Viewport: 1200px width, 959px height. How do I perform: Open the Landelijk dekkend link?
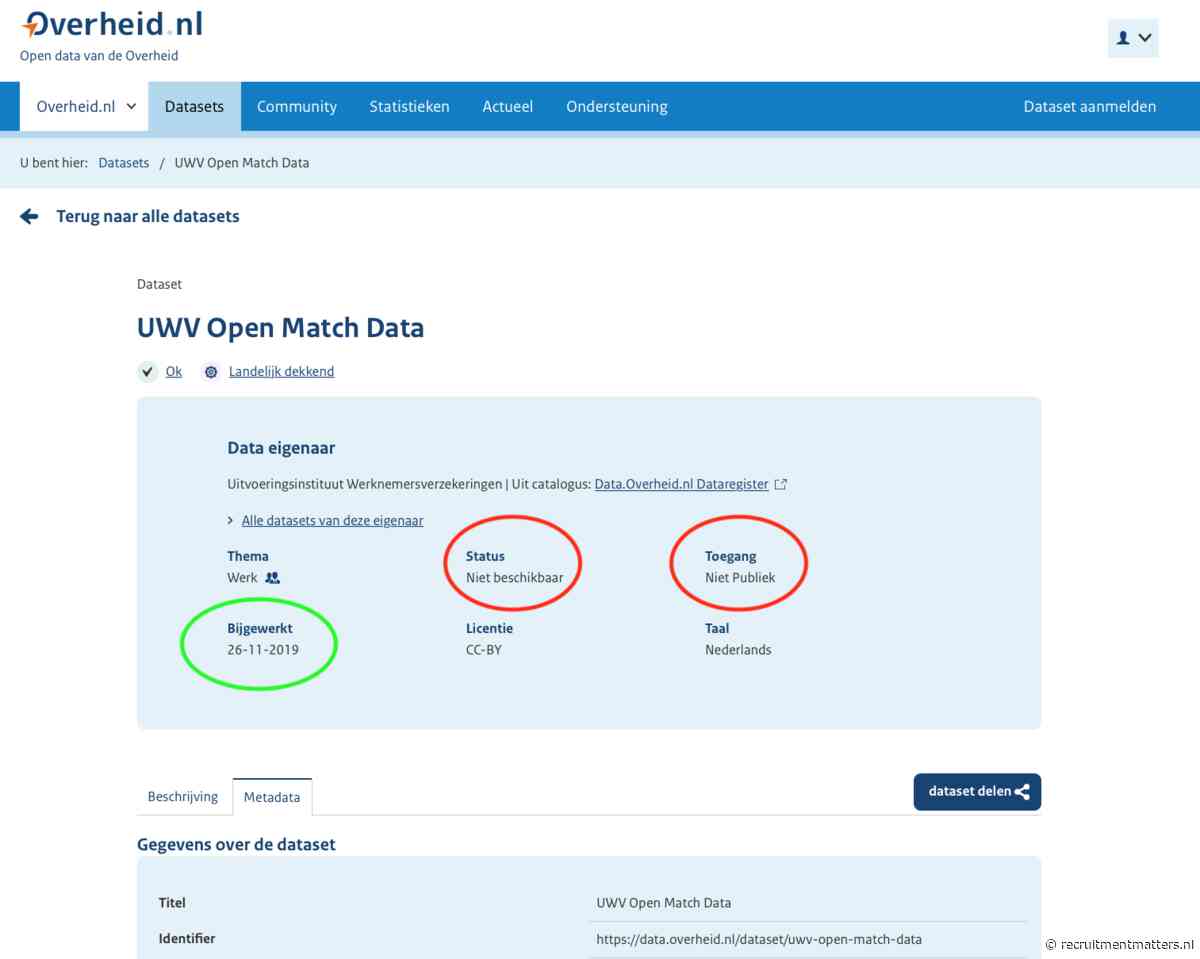pos(281,372)
